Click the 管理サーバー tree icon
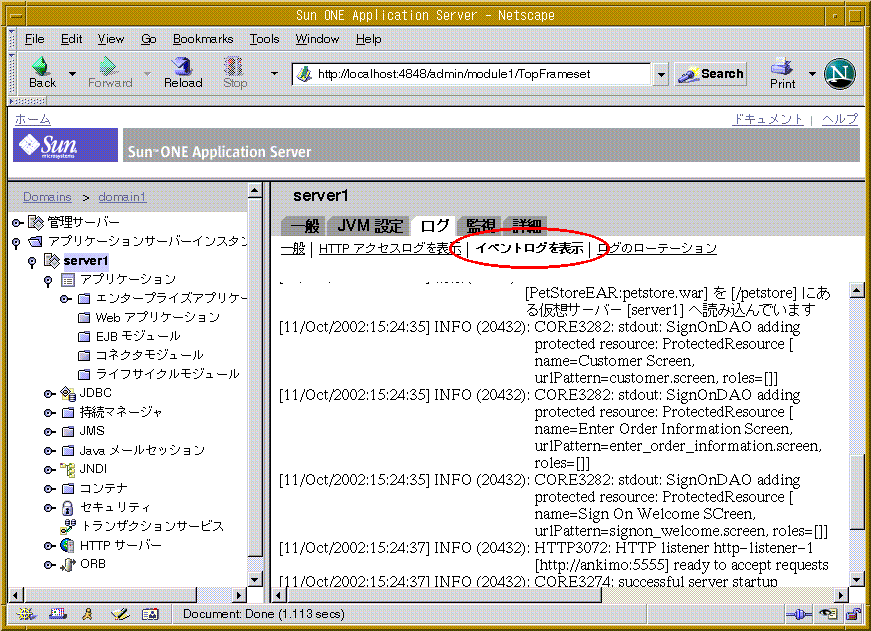This screenshot has width=871, height=631. point(36,223)
